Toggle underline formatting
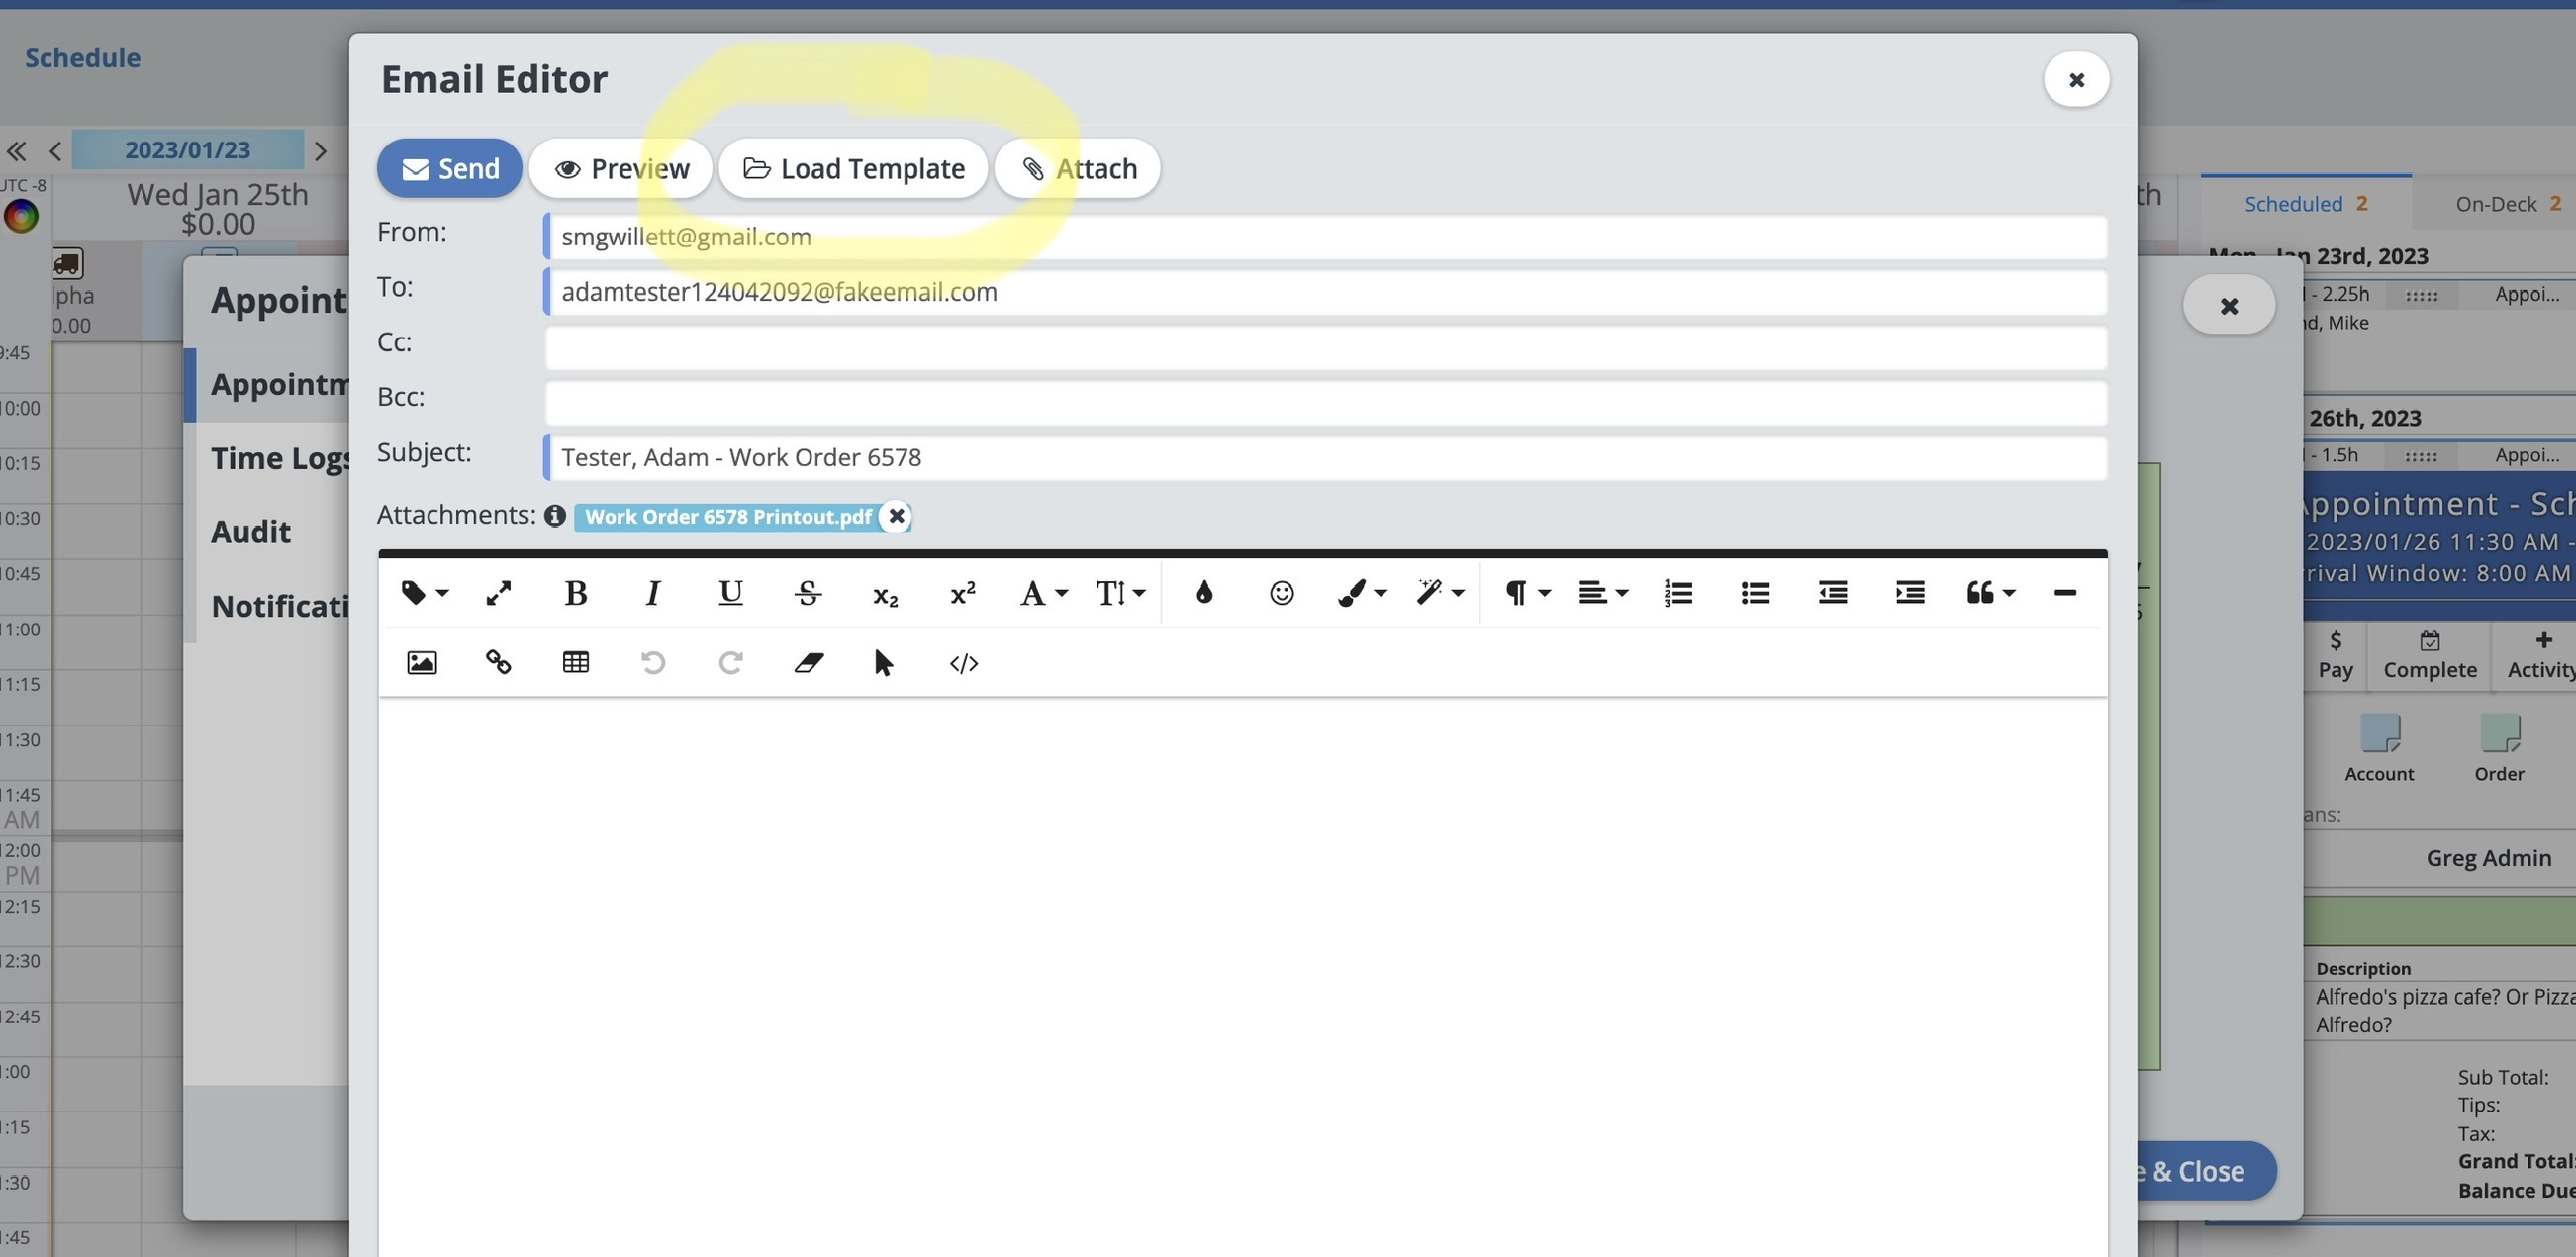The width and height of the screenshot is (2576, 1257). click(x=730, y=593)
